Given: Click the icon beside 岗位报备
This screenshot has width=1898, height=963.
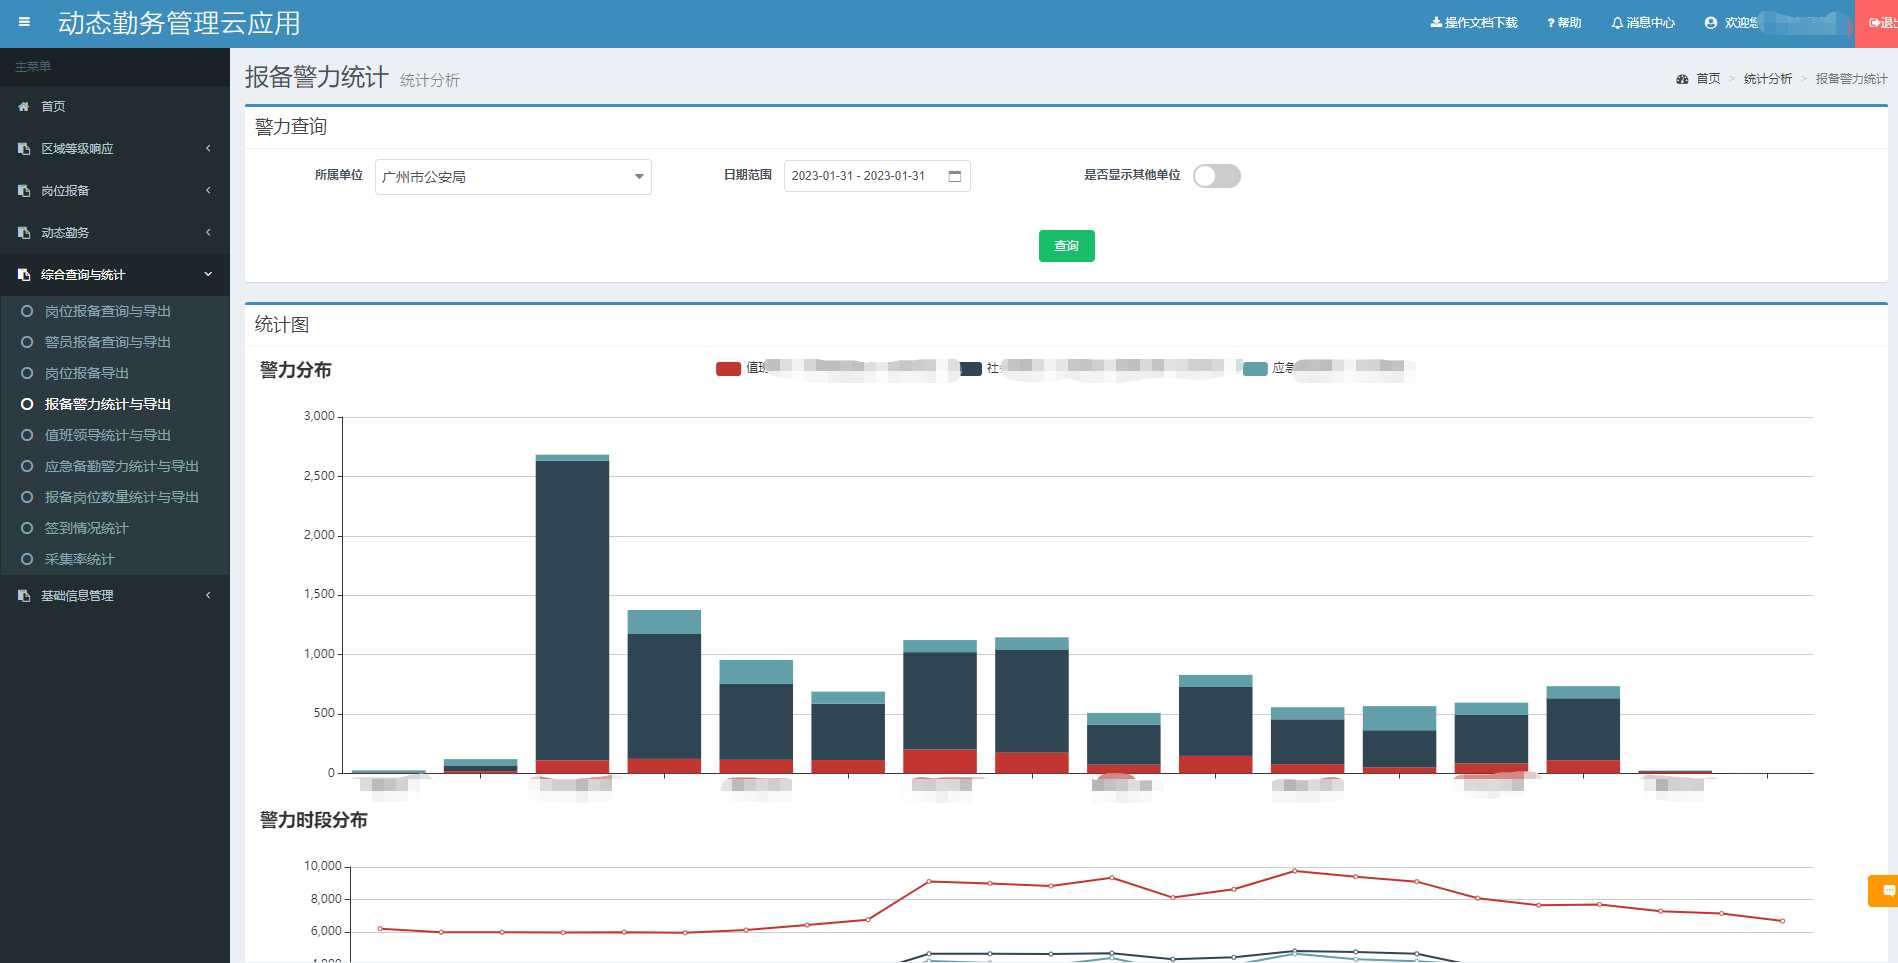Looking at the screenshot, I should click(x=24, y=190).
